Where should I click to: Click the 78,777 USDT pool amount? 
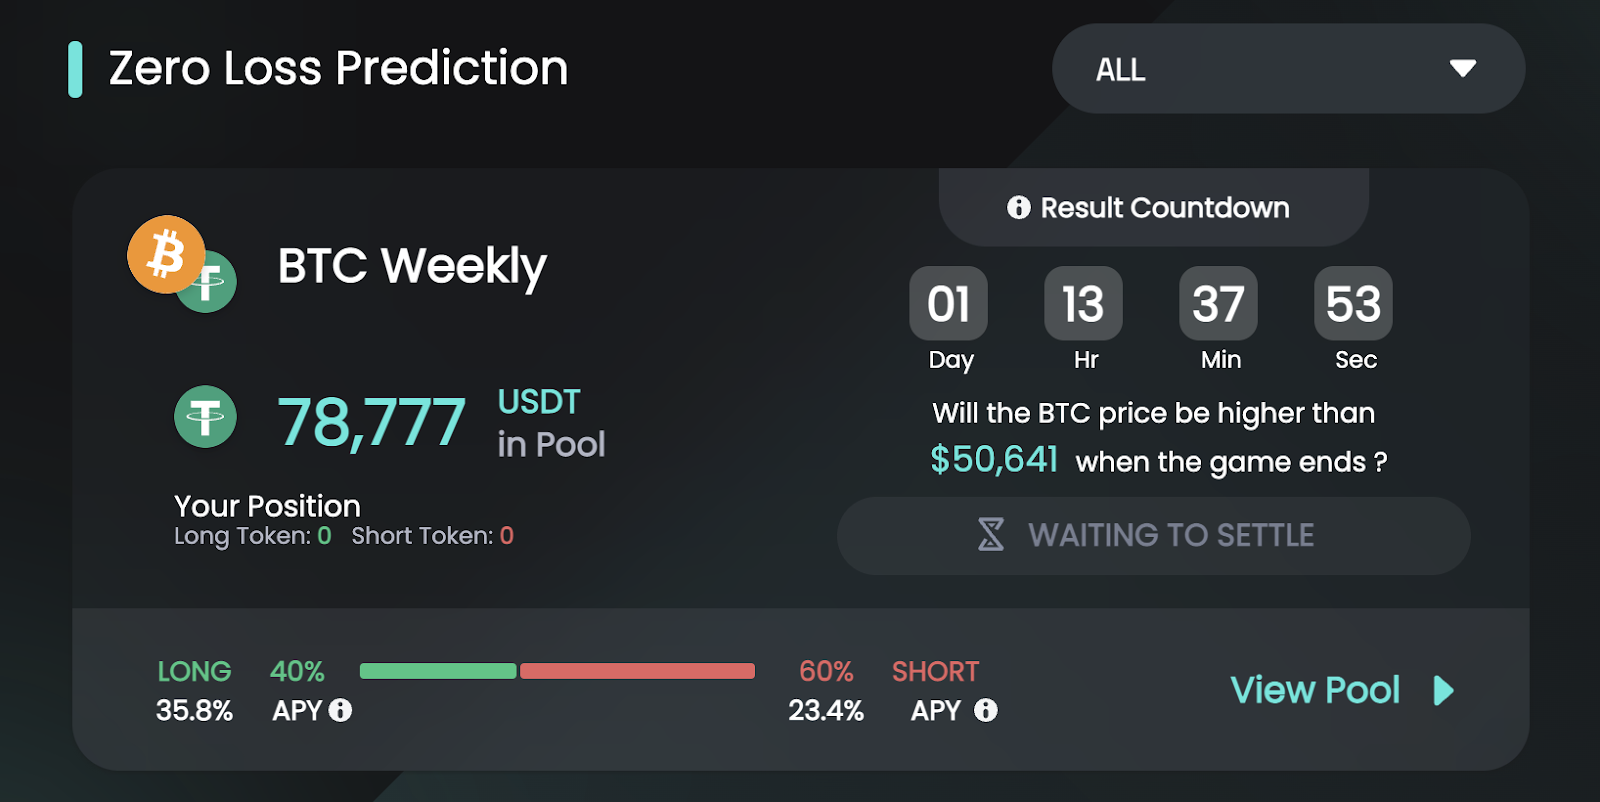[371, 422]
